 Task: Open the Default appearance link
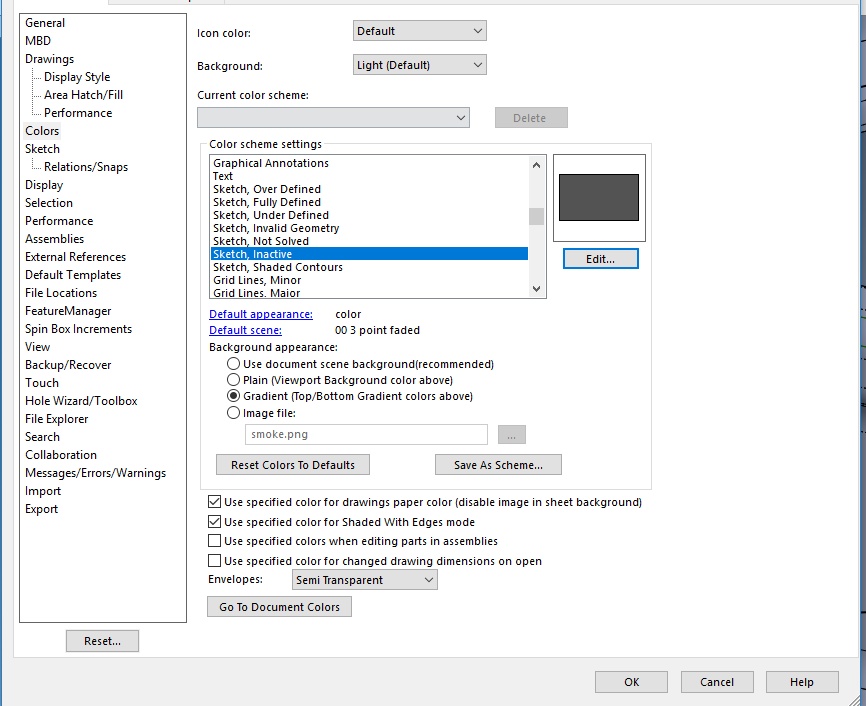click(x=261, y=314)
